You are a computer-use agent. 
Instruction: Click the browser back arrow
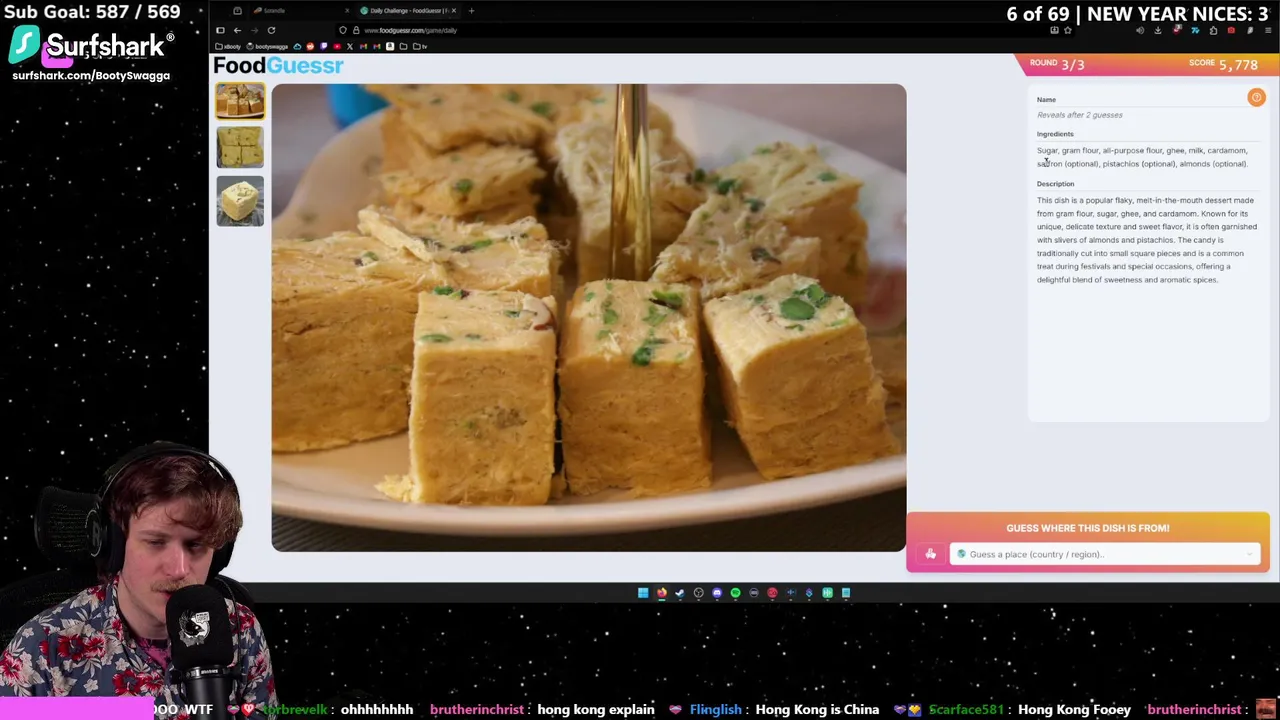coord(237,30)
